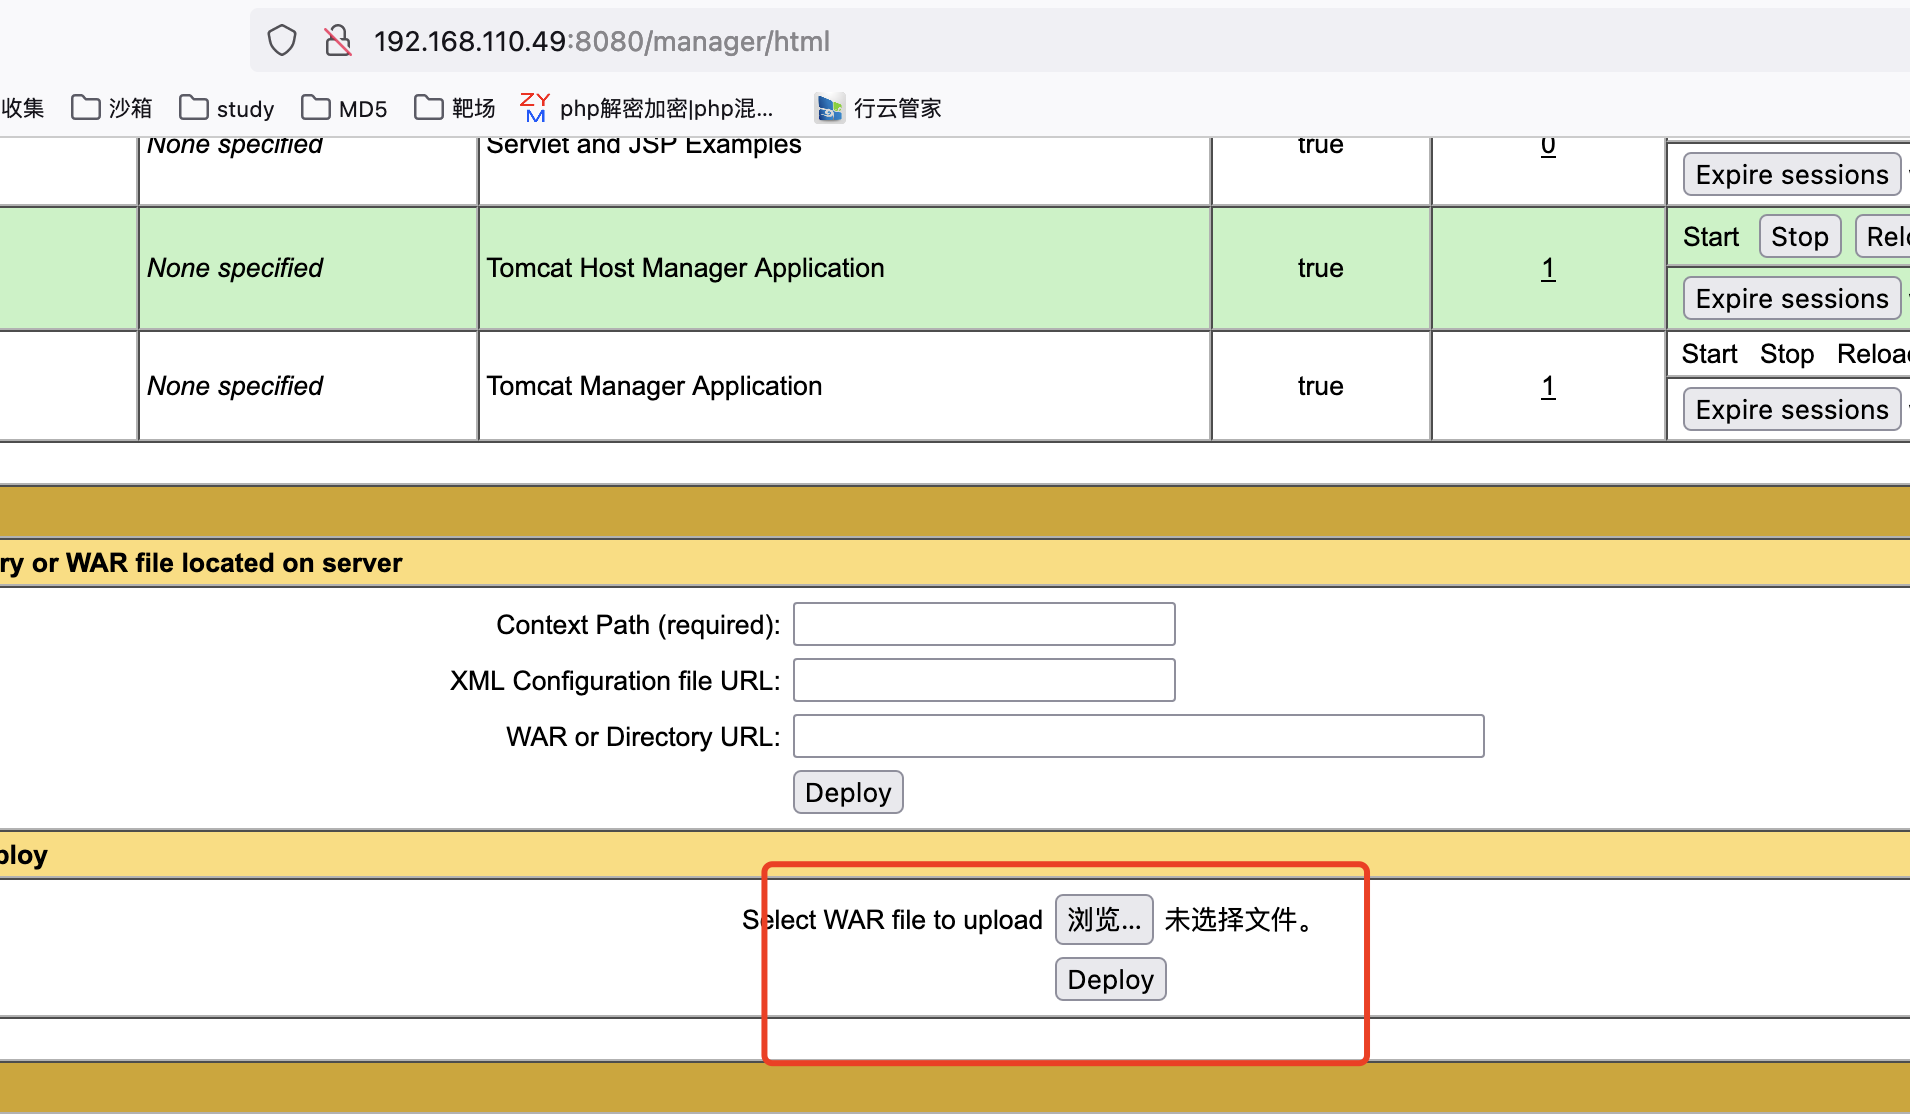Screen dimensions: 1910x1114
Task: Click 未选择文件。 status text
Action: click(1239, 919)
